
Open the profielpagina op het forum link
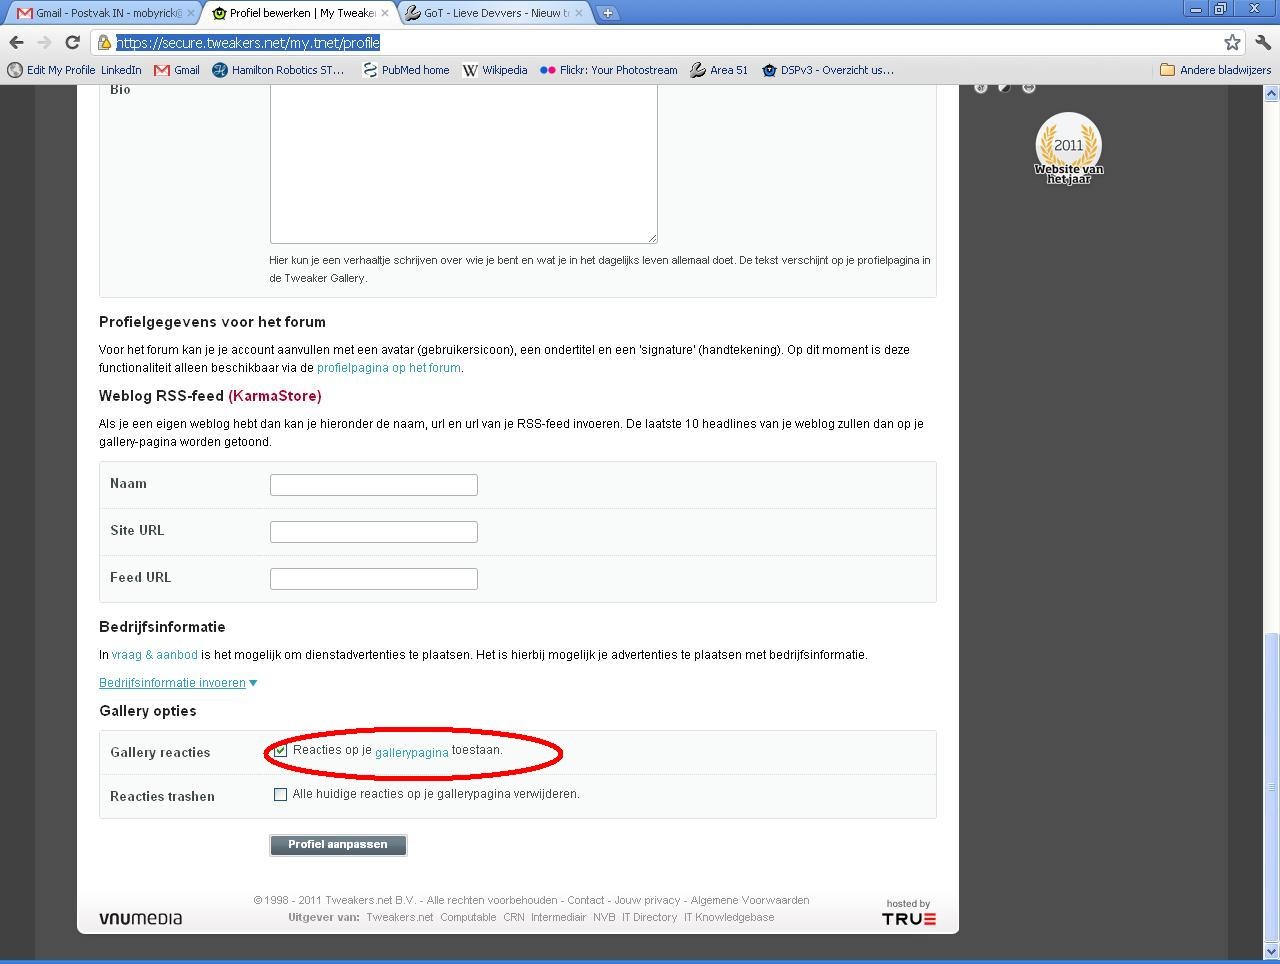389,368
